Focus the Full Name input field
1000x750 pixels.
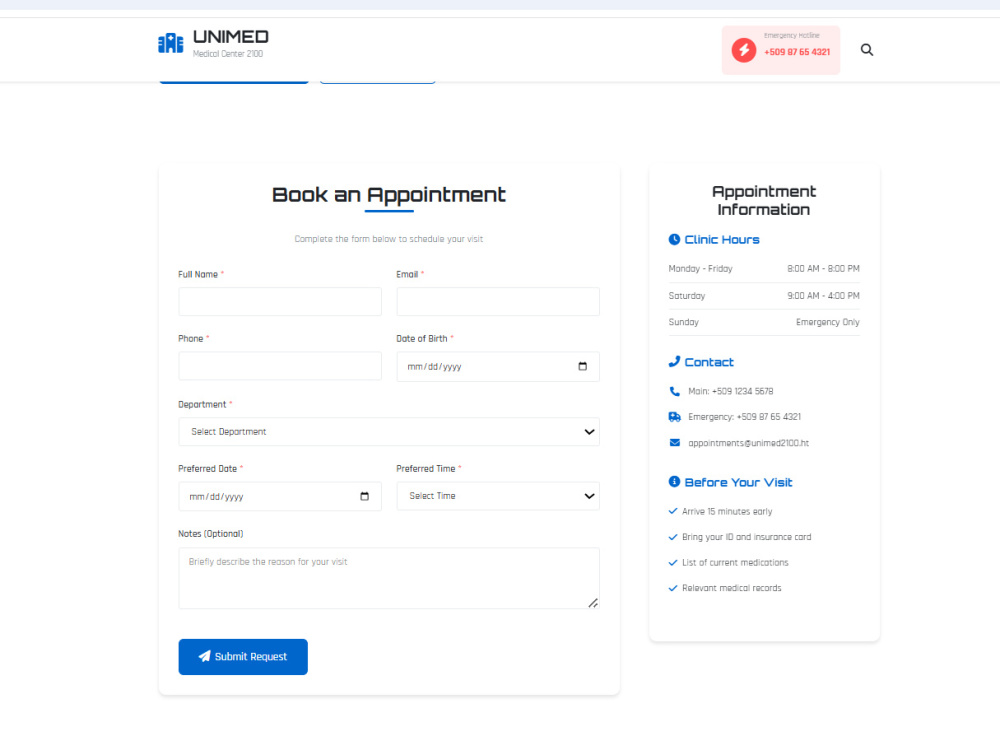[280, 302]
